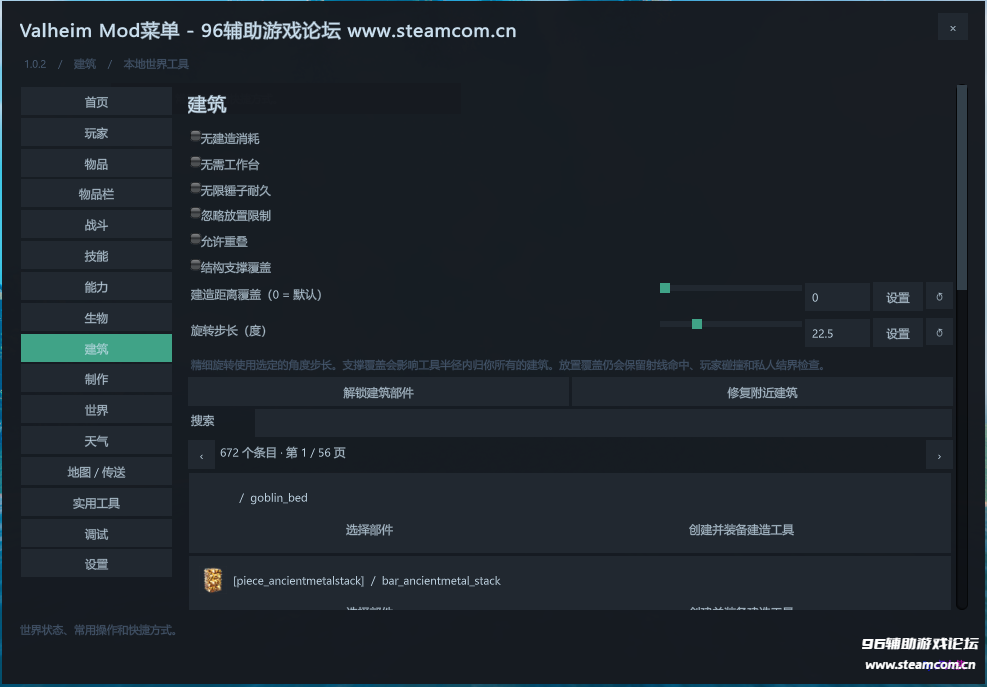Open the 首页 section
This screenshot has width=987, height=687.
click(x=96, y=102)
